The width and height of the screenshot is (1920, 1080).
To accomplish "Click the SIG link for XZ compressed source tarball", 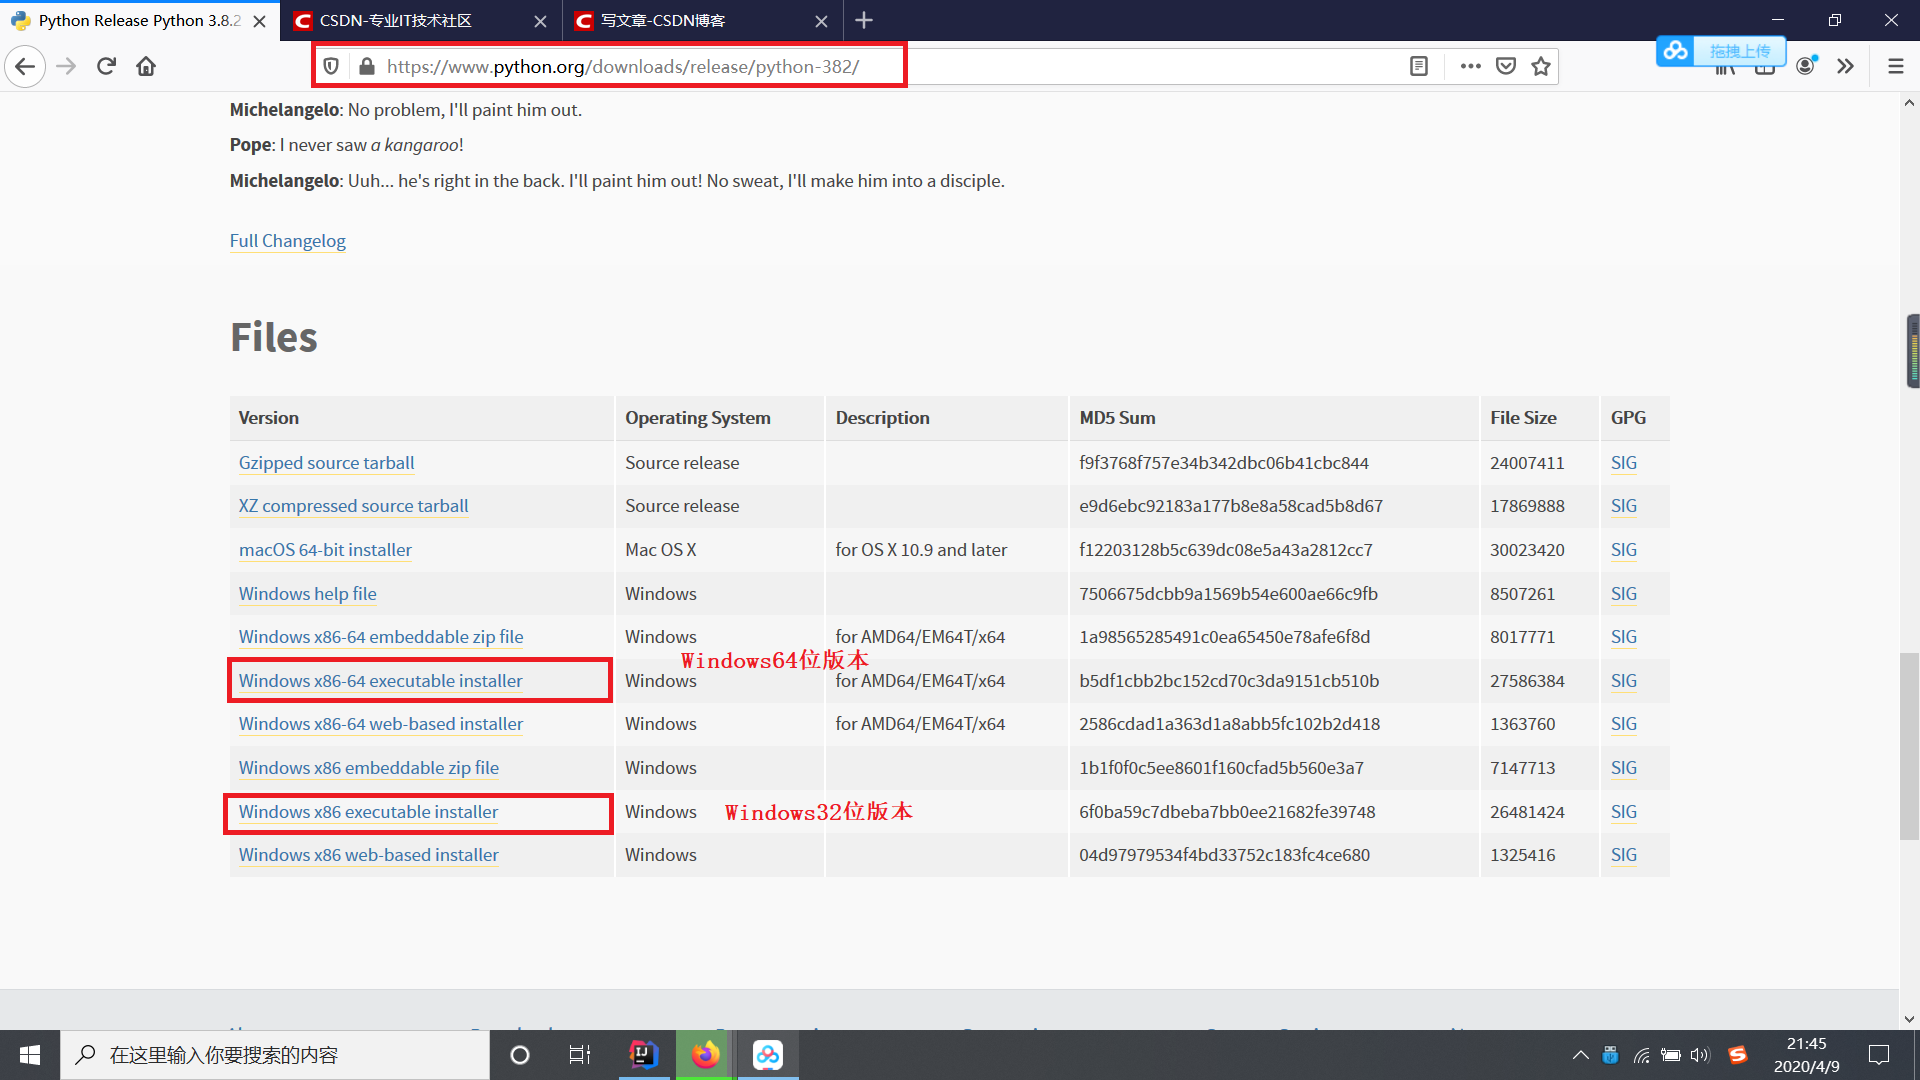I will pyautogui.click(x=1623, y=505).
